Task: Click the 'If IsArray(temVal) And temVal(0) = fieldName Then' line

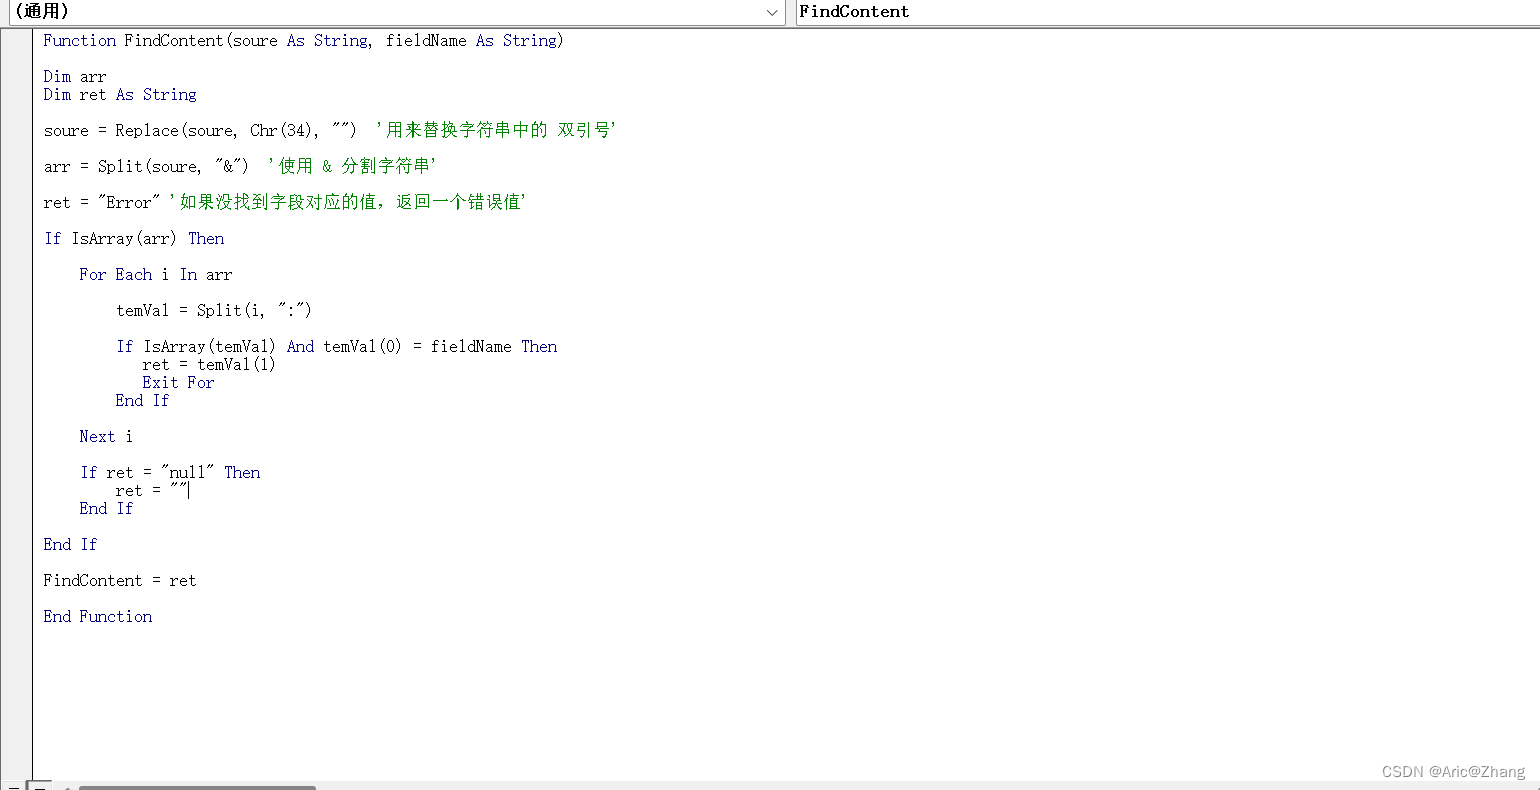Action: click(336, 346)
